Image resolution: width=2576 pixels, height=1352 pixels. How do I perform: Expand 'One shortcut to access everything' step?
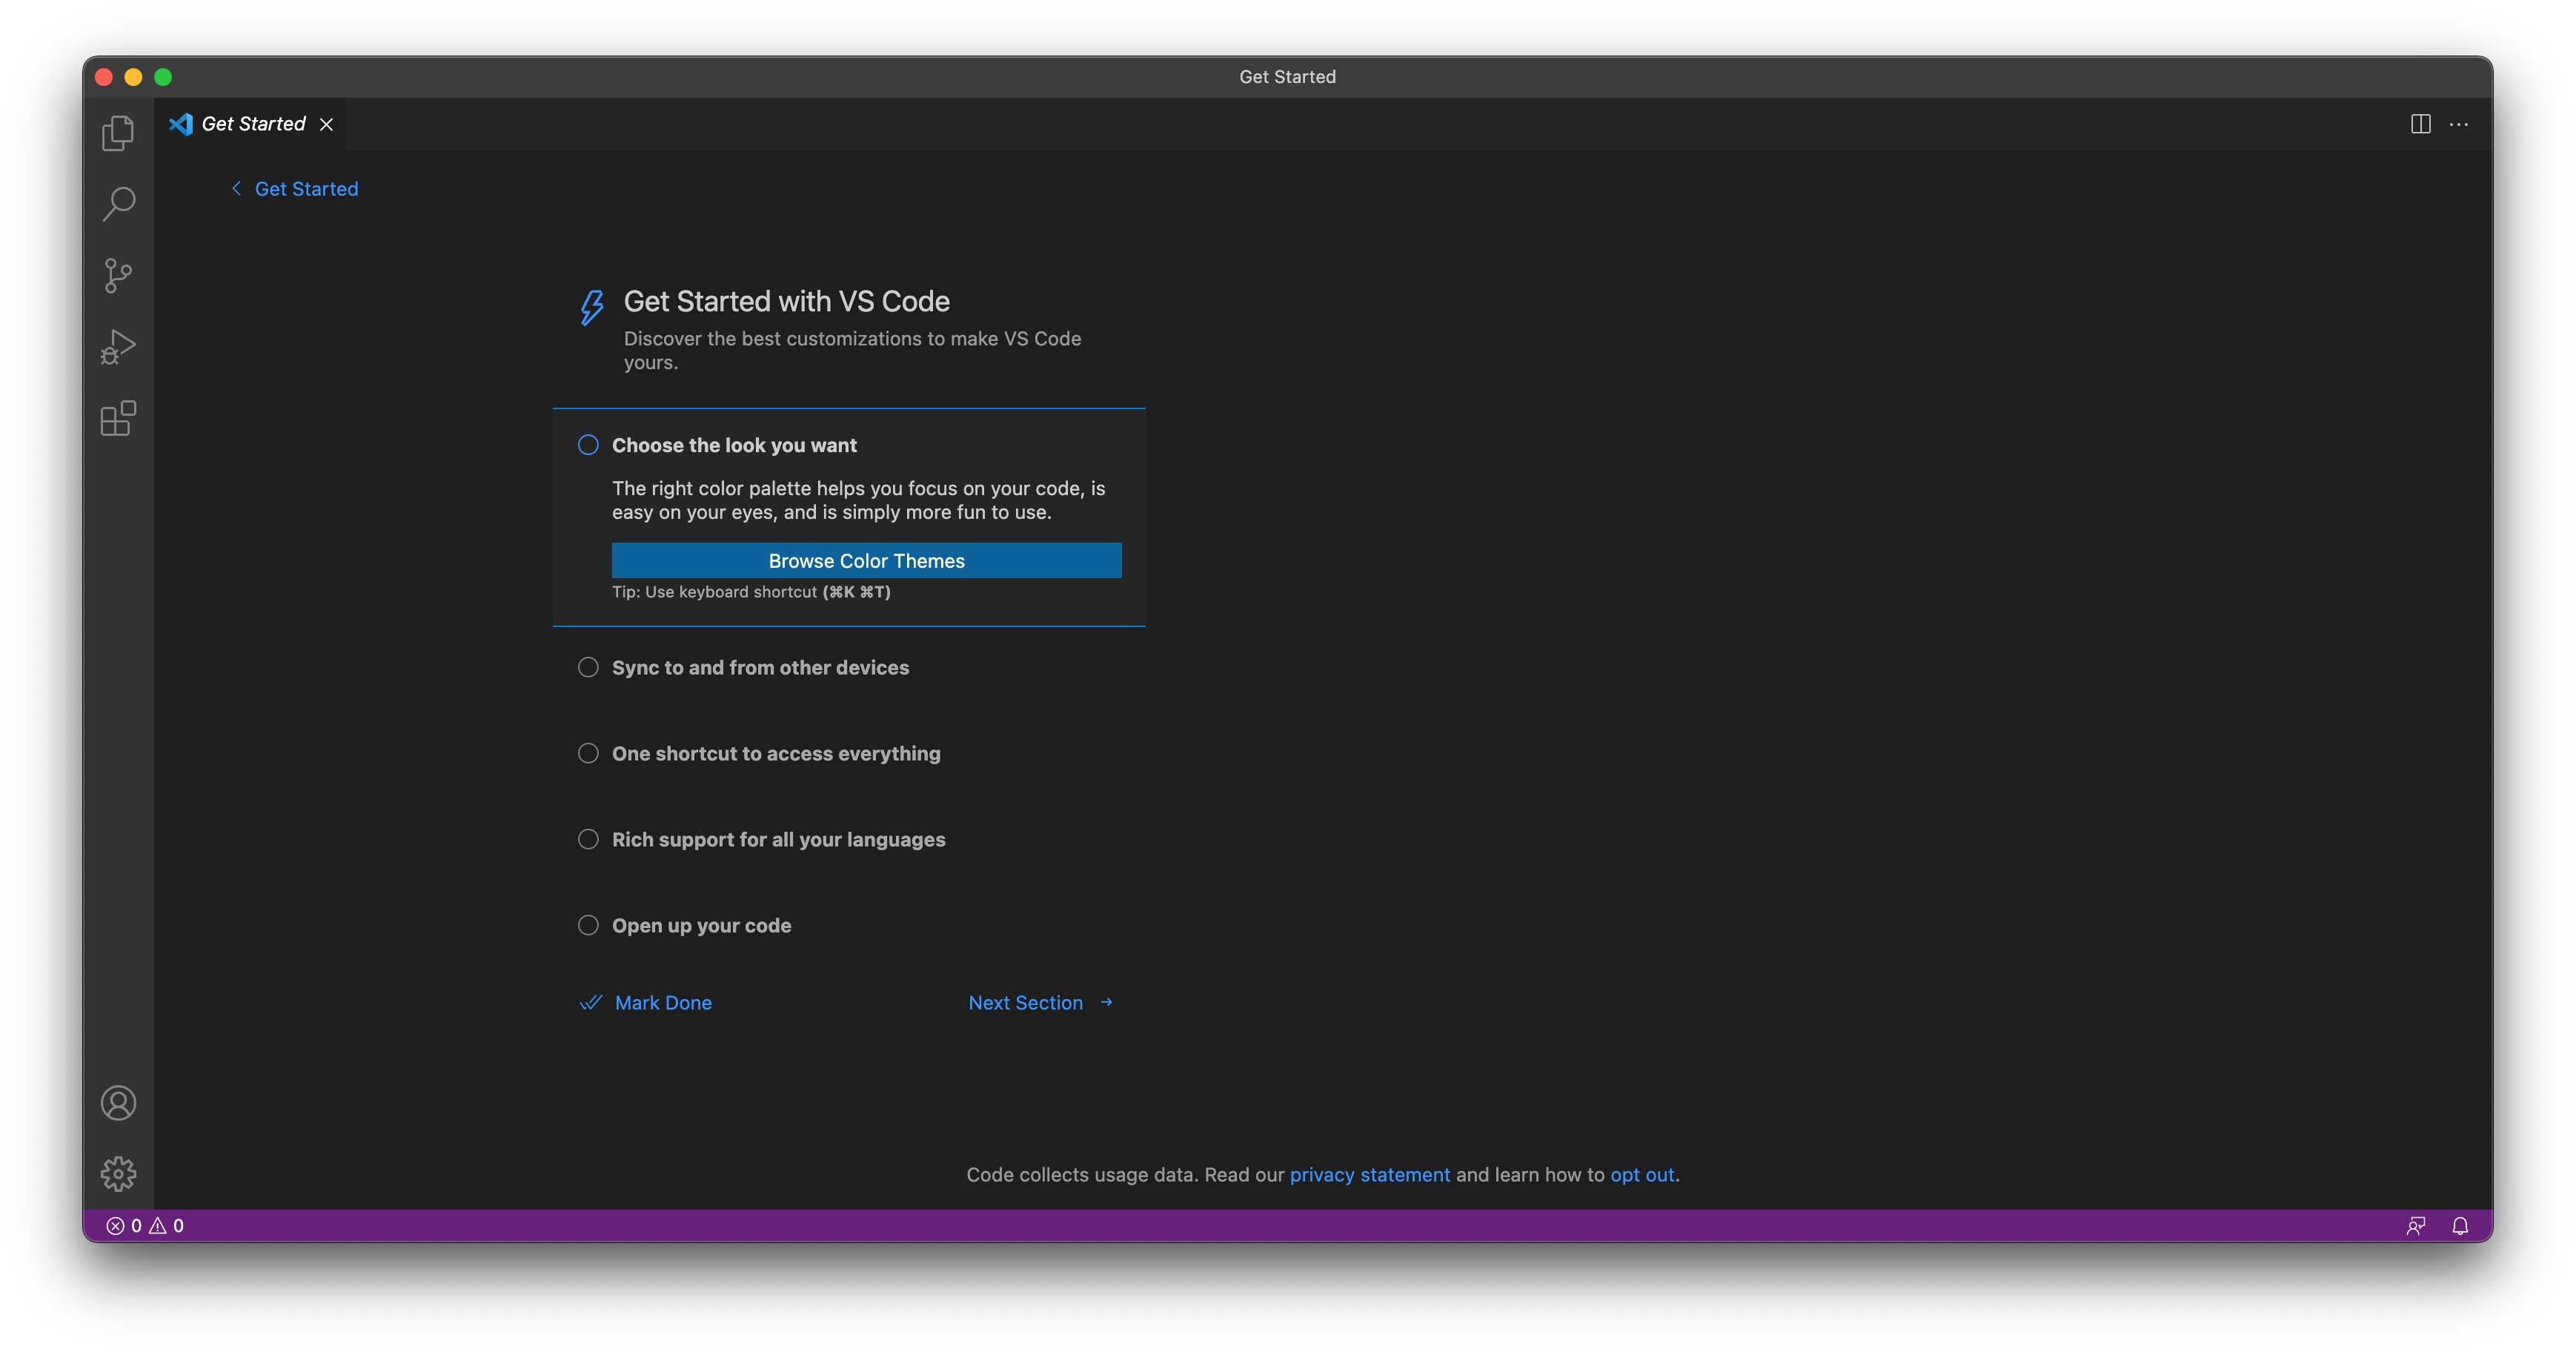(776, 754)
